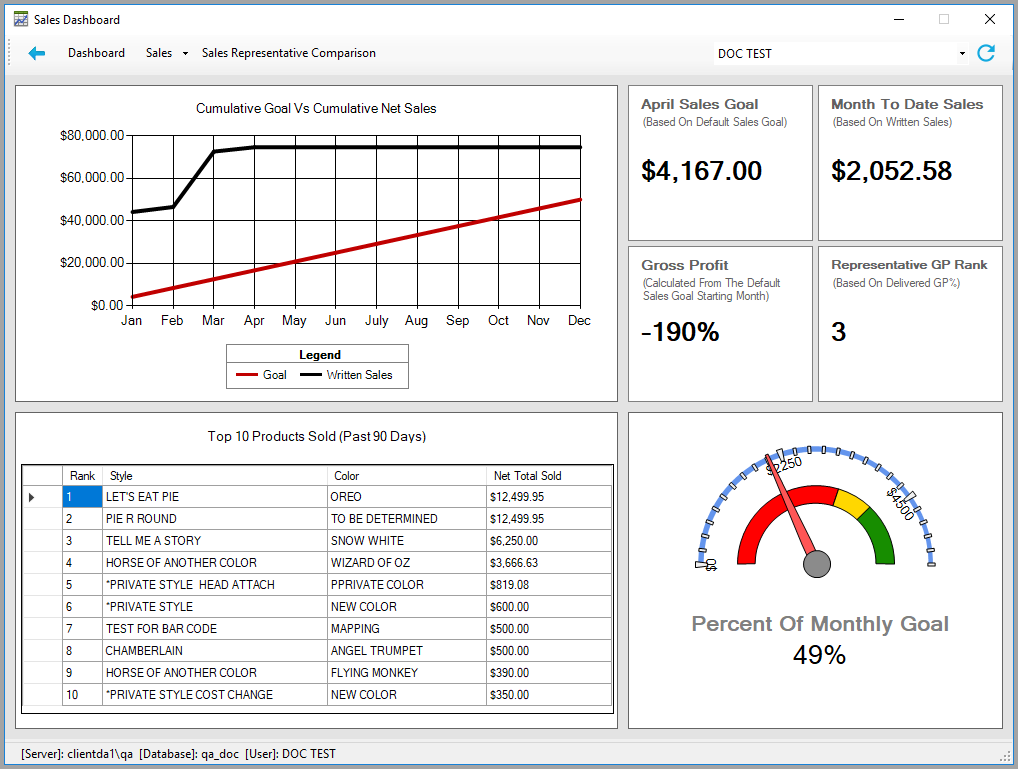Click the Gross Profit -190% value
1018x769 pixels.
[680, 333]
